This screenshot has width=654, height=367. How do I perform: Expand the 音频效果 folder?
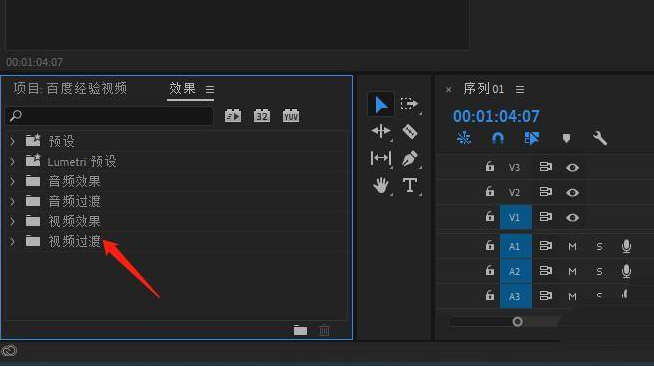click(13, 181)
